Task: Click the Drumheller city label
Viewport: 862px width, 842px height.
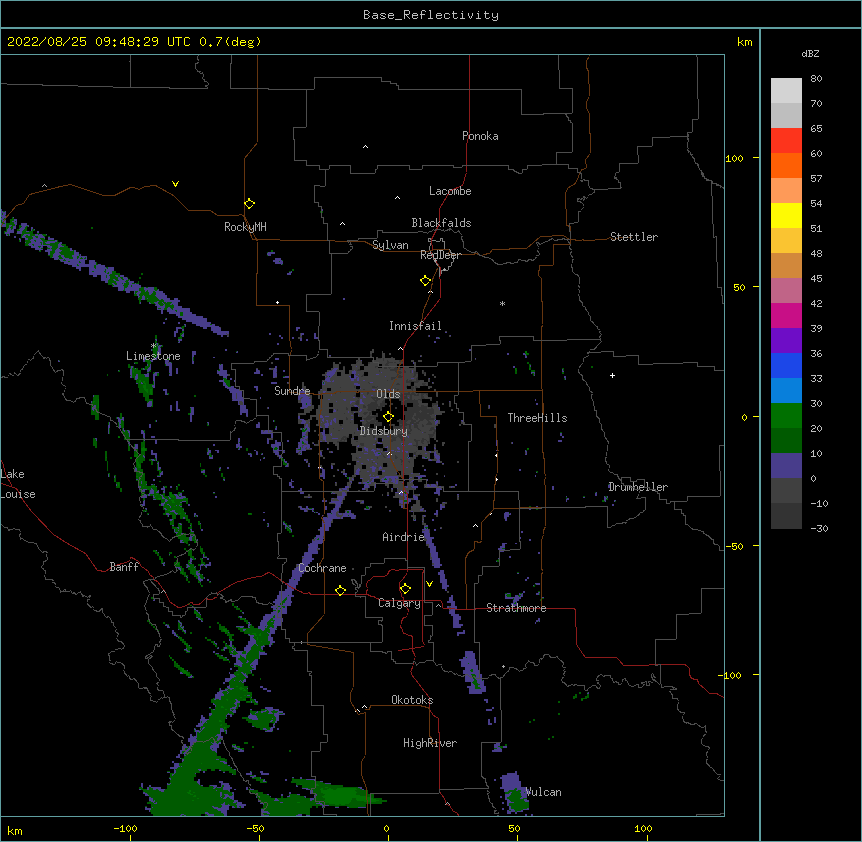Action: 638,487
